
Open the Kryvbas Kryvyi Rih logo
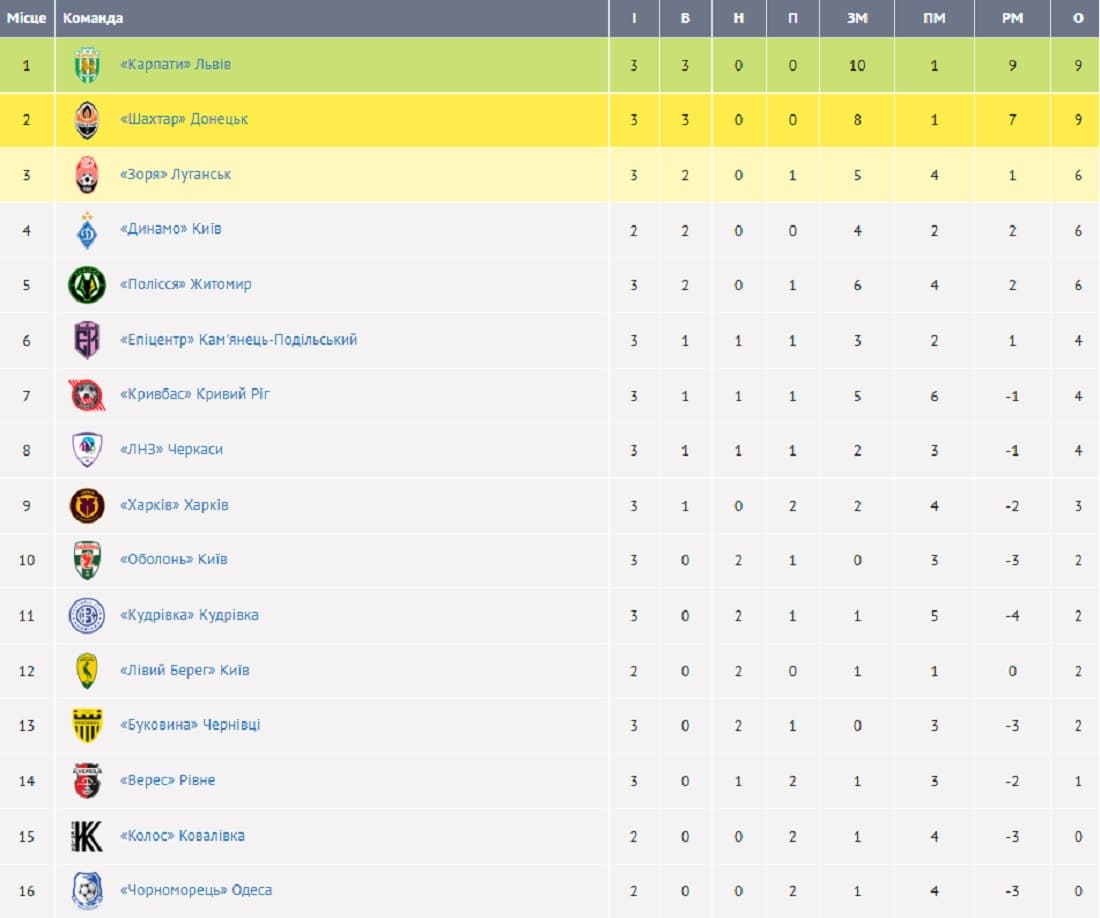pos(87,396)
